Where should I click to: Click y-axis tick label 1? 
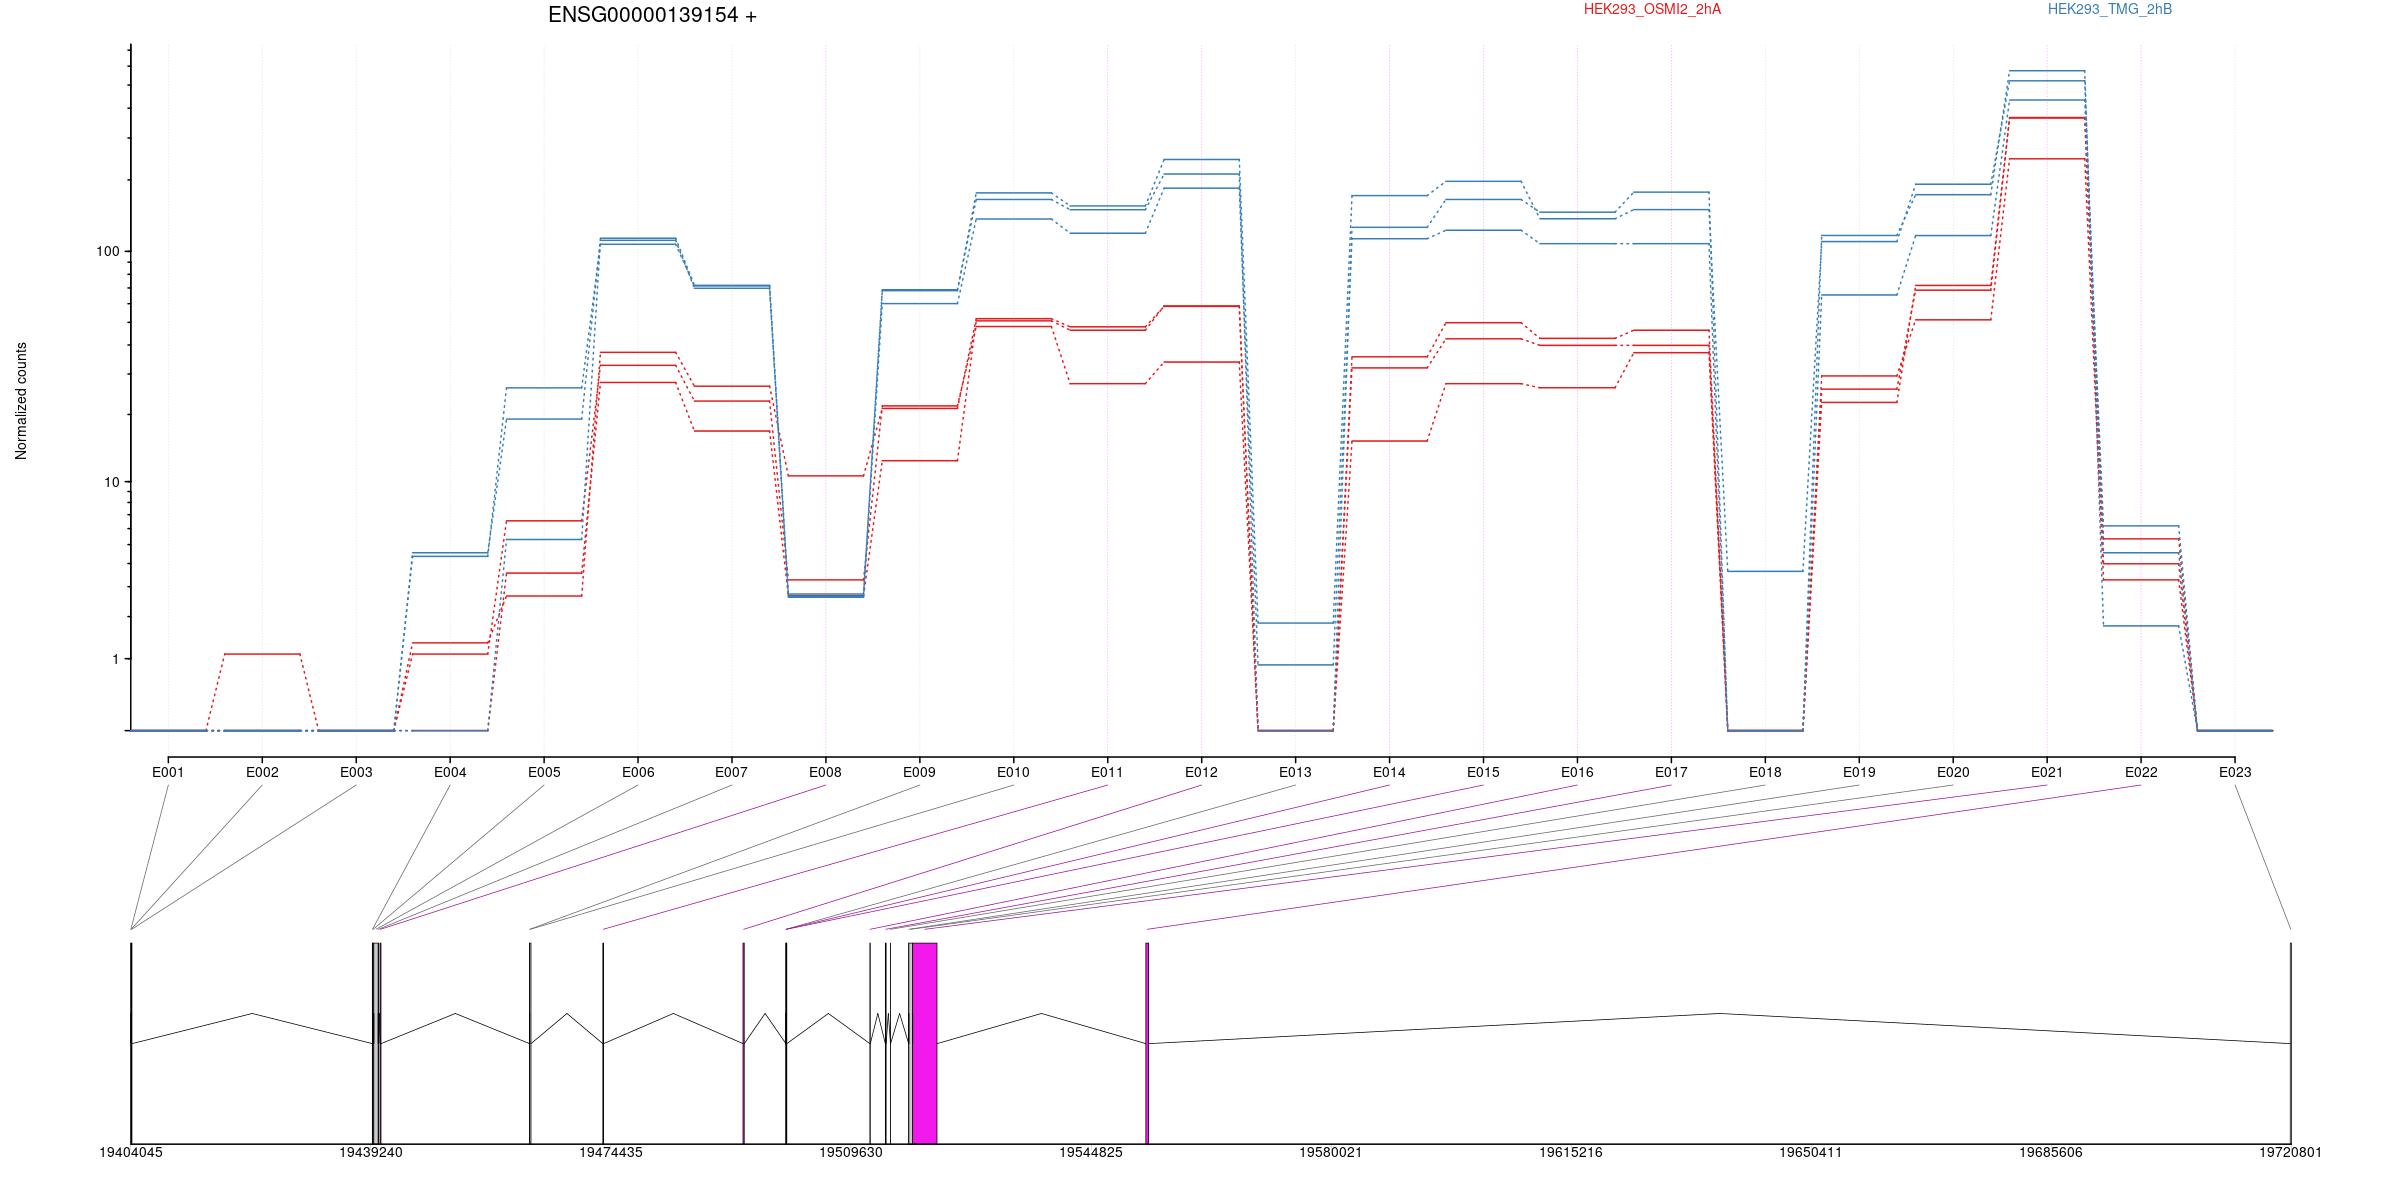click(x=115, y=659)
